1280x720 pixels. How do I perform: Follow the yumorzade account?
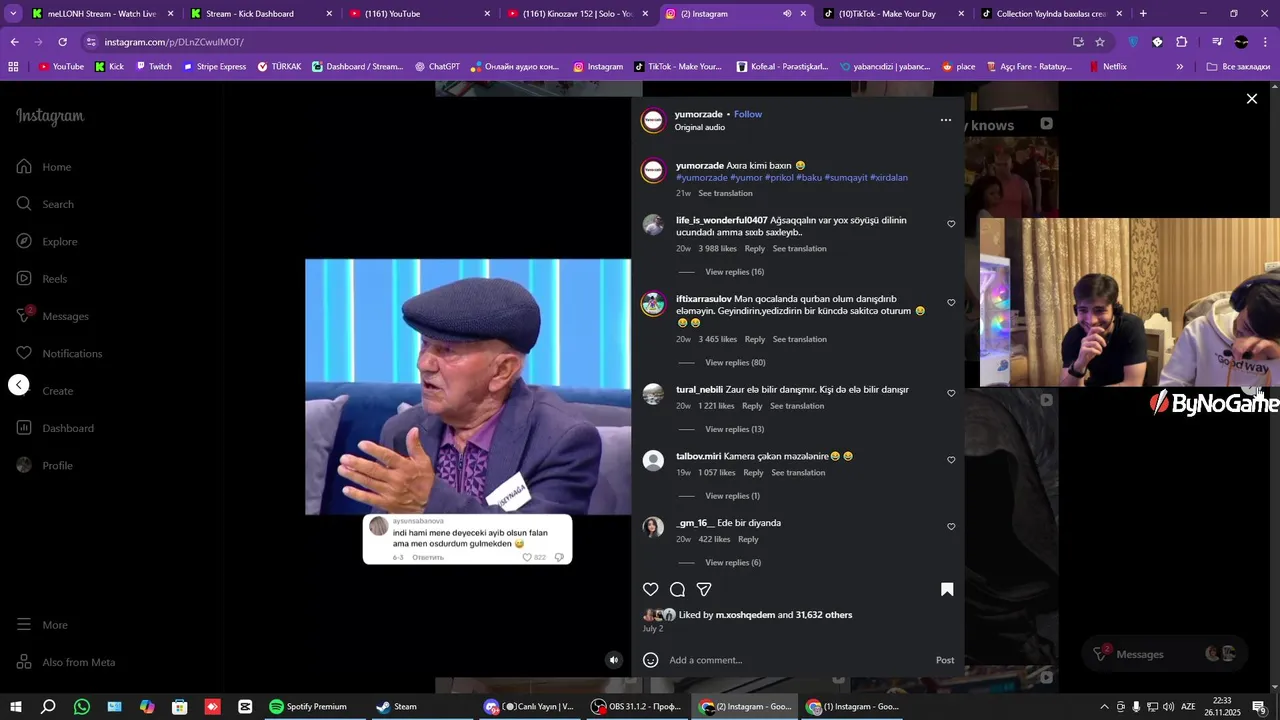pos(748,114)
